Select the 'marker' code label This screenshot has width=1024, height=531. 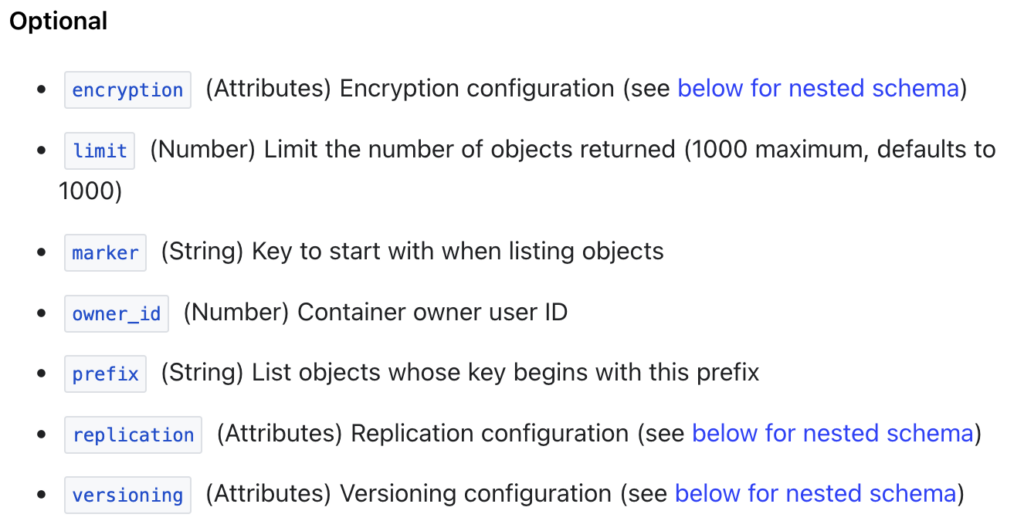105,252
